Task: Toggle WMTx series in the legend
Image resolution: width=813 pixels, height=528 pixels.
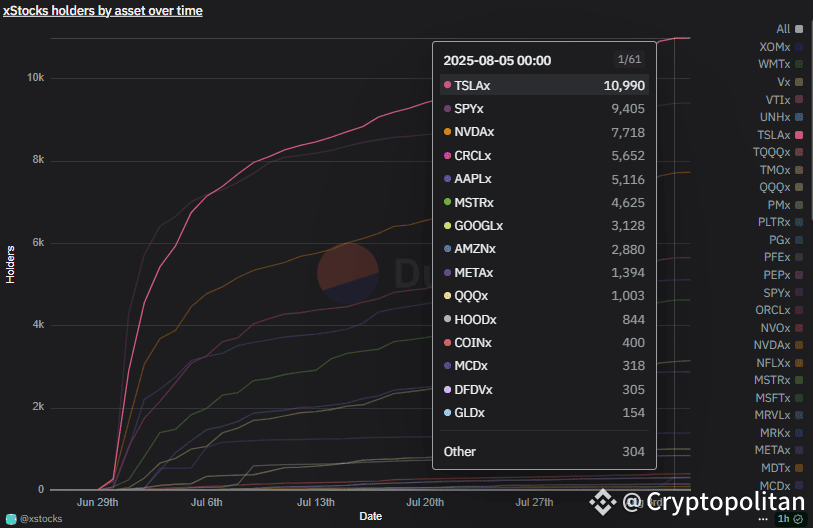Action: [x=781, y=64]
